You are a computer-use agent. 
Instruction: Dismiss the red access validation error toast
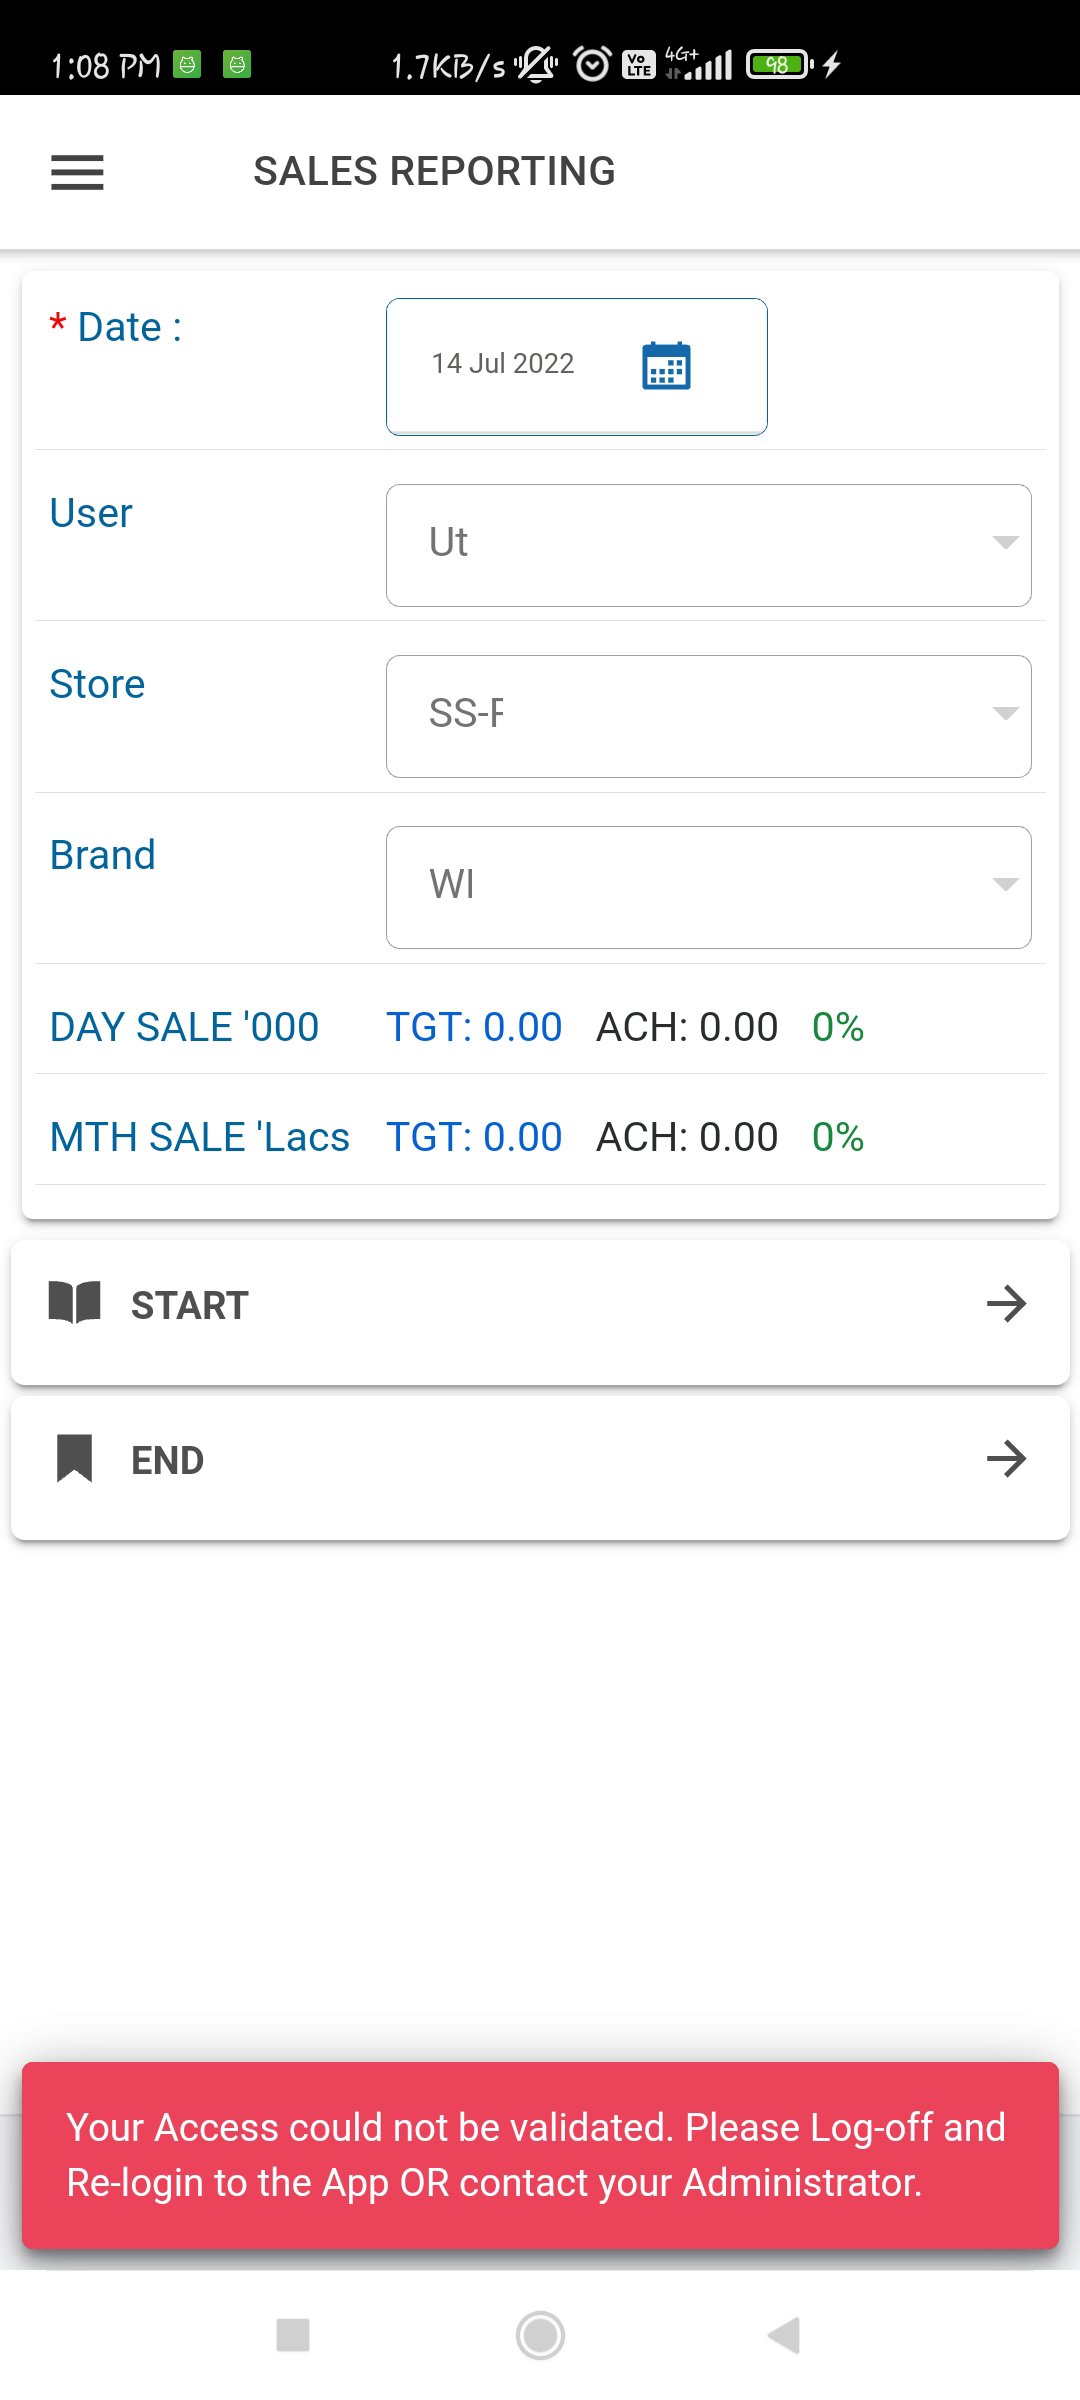(540, 2154)
